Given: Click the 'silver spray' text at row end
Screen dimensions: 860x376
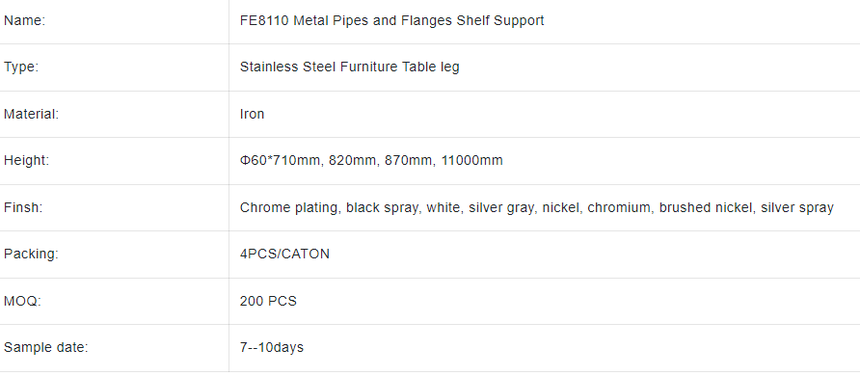Looking at the screenshot, I should pyautogui.click(x=797, y=208).
